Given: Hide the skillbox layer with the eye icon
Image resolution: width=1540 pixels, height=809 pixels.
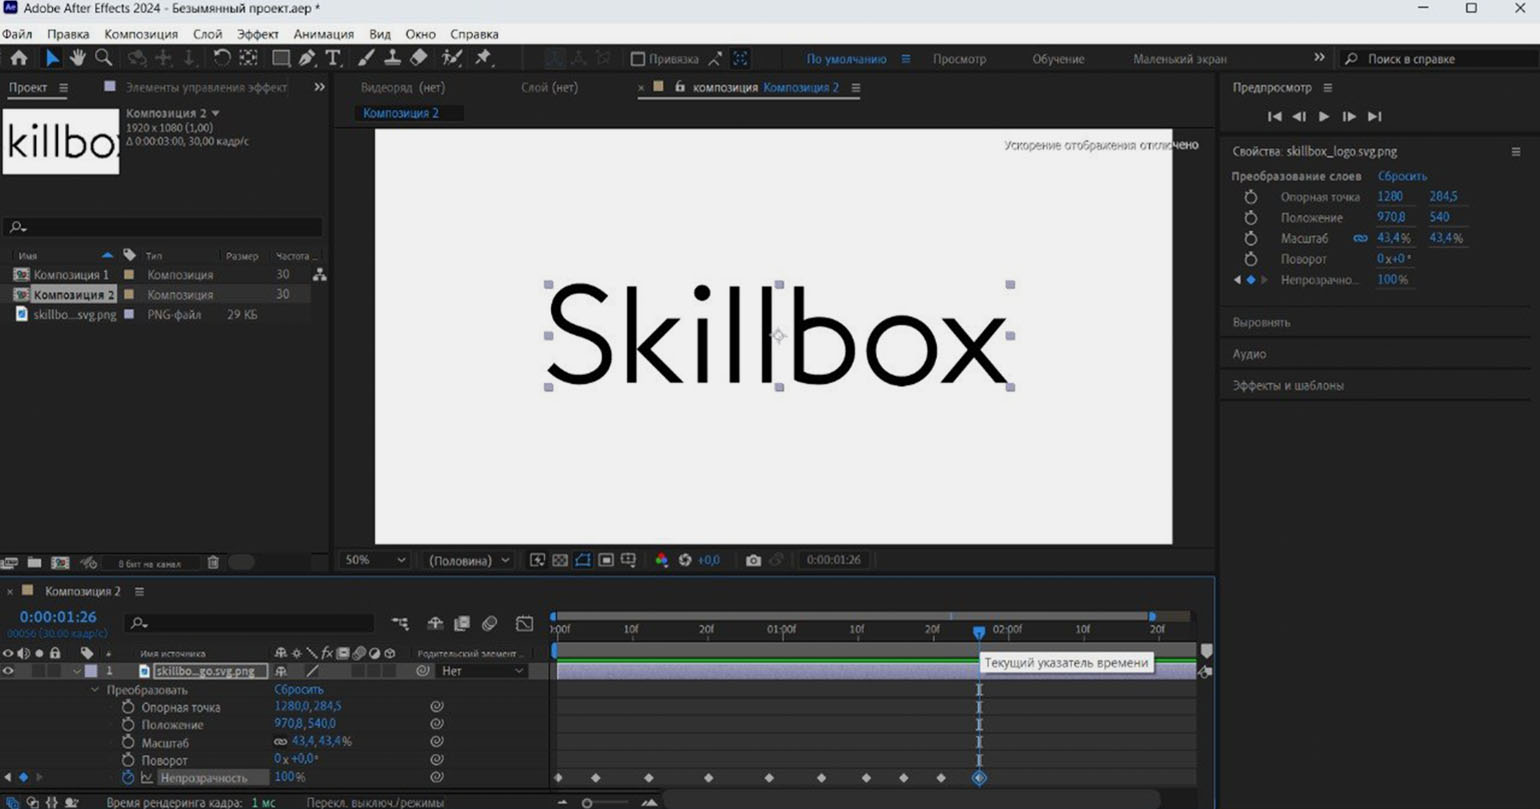Looking at the screenshot, I should tap(8, 671).
